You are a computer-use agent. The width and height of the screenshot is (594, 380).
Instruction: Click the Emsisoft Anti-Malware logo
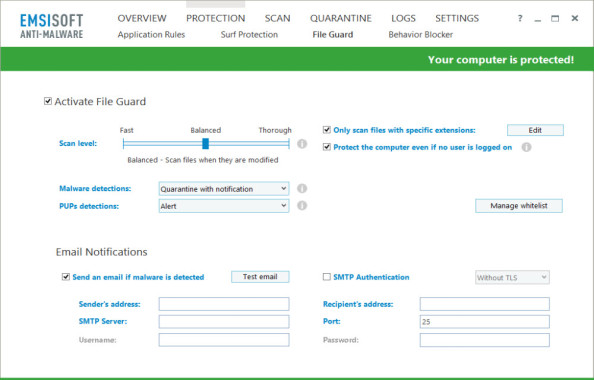[x=52, y=26]
